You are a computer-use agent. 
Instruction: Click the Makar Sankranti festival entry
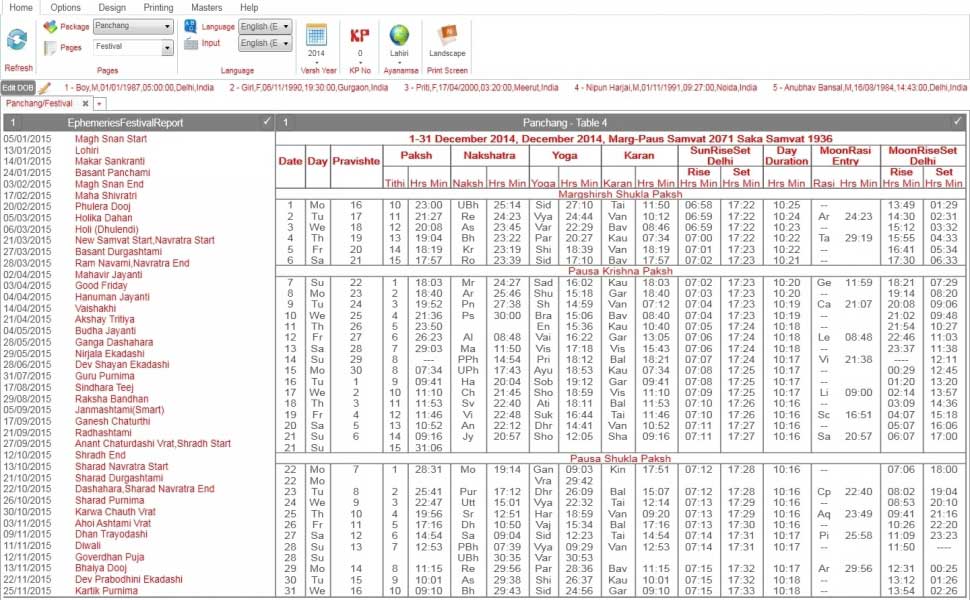(x=110, y=161)
